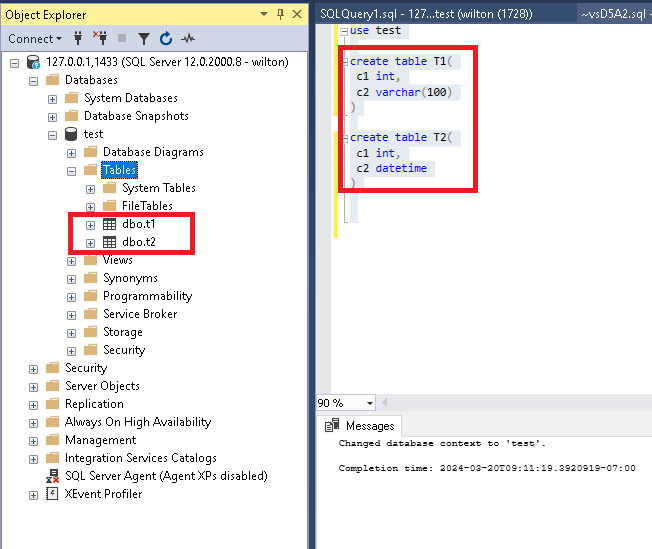Collapse the test database node
The image size is (652, 549).
click(52, 136)
